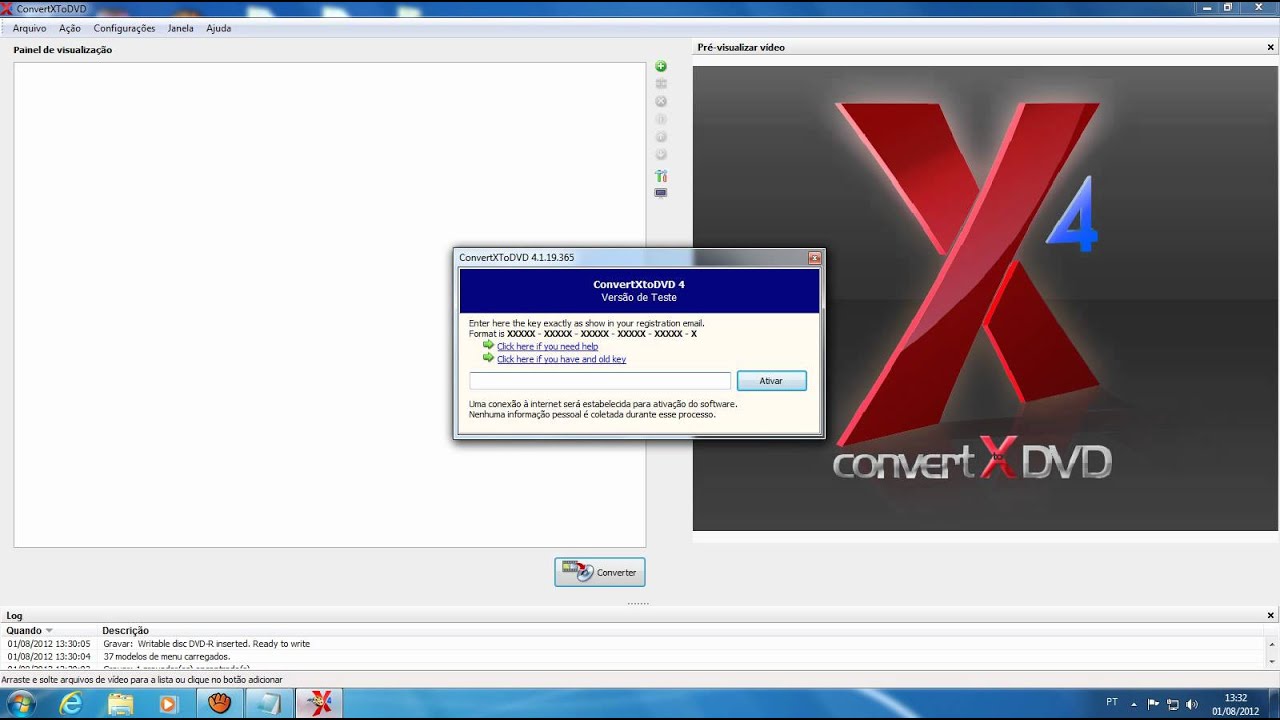Click the ConvertXtoDVD logo preview image
Image resolution: width=1280 pixels, height=720 pixels.
pyautogui.click(x=985, y=298)
